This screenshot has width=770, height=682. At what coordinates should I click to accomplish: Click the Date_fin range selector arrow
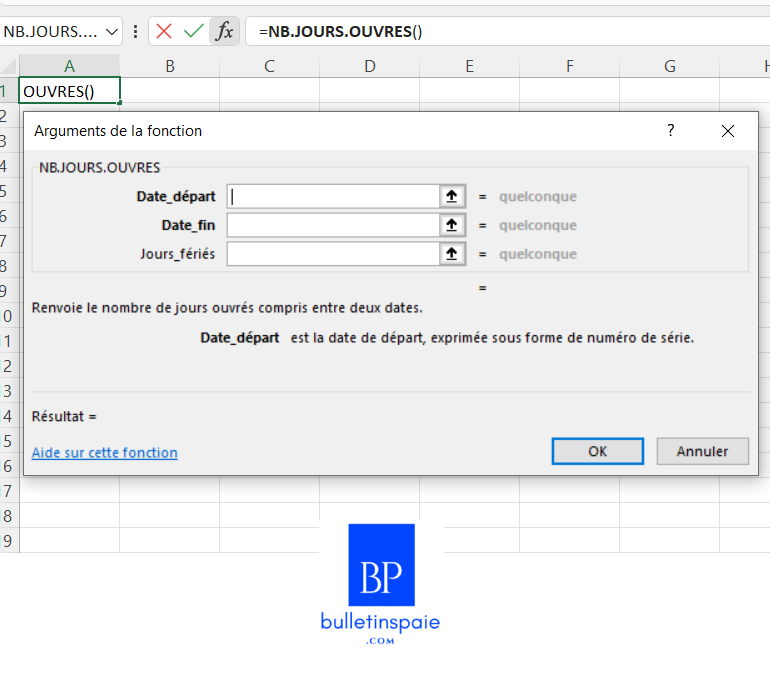tap(452, 225)
